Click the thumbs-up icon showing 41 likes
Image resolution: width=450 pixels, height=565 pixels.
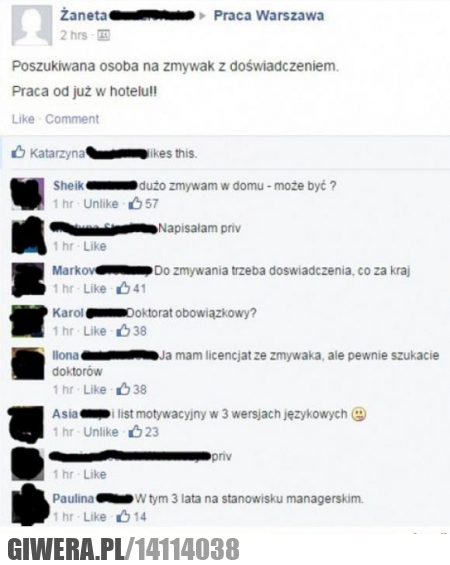click(123, 288)
